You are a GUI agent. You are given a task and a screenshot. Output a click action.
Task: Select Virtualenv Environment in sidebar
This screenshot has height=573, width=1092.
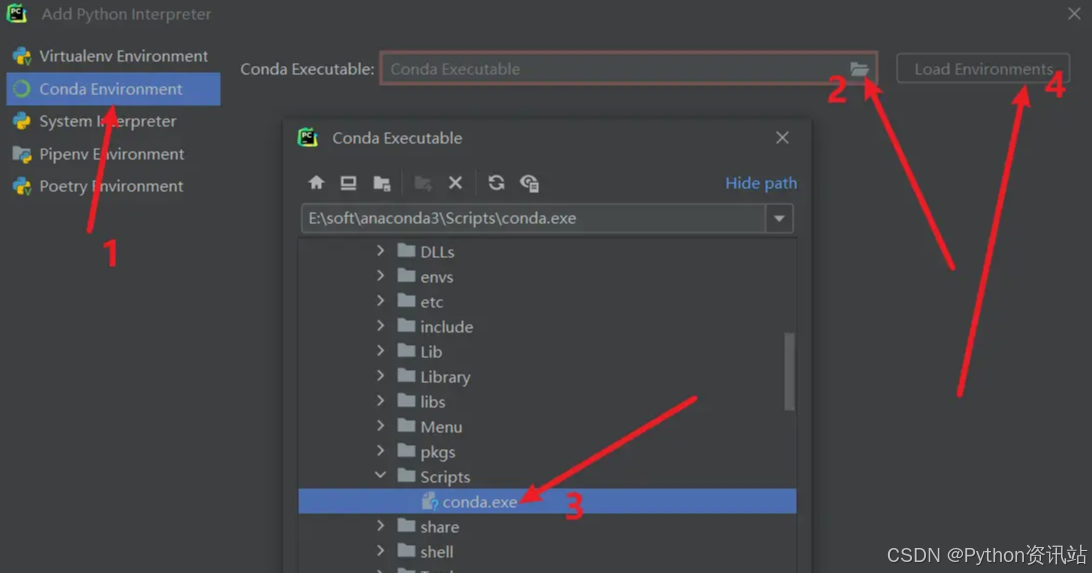pyautogui.click(x=114, y=56)
